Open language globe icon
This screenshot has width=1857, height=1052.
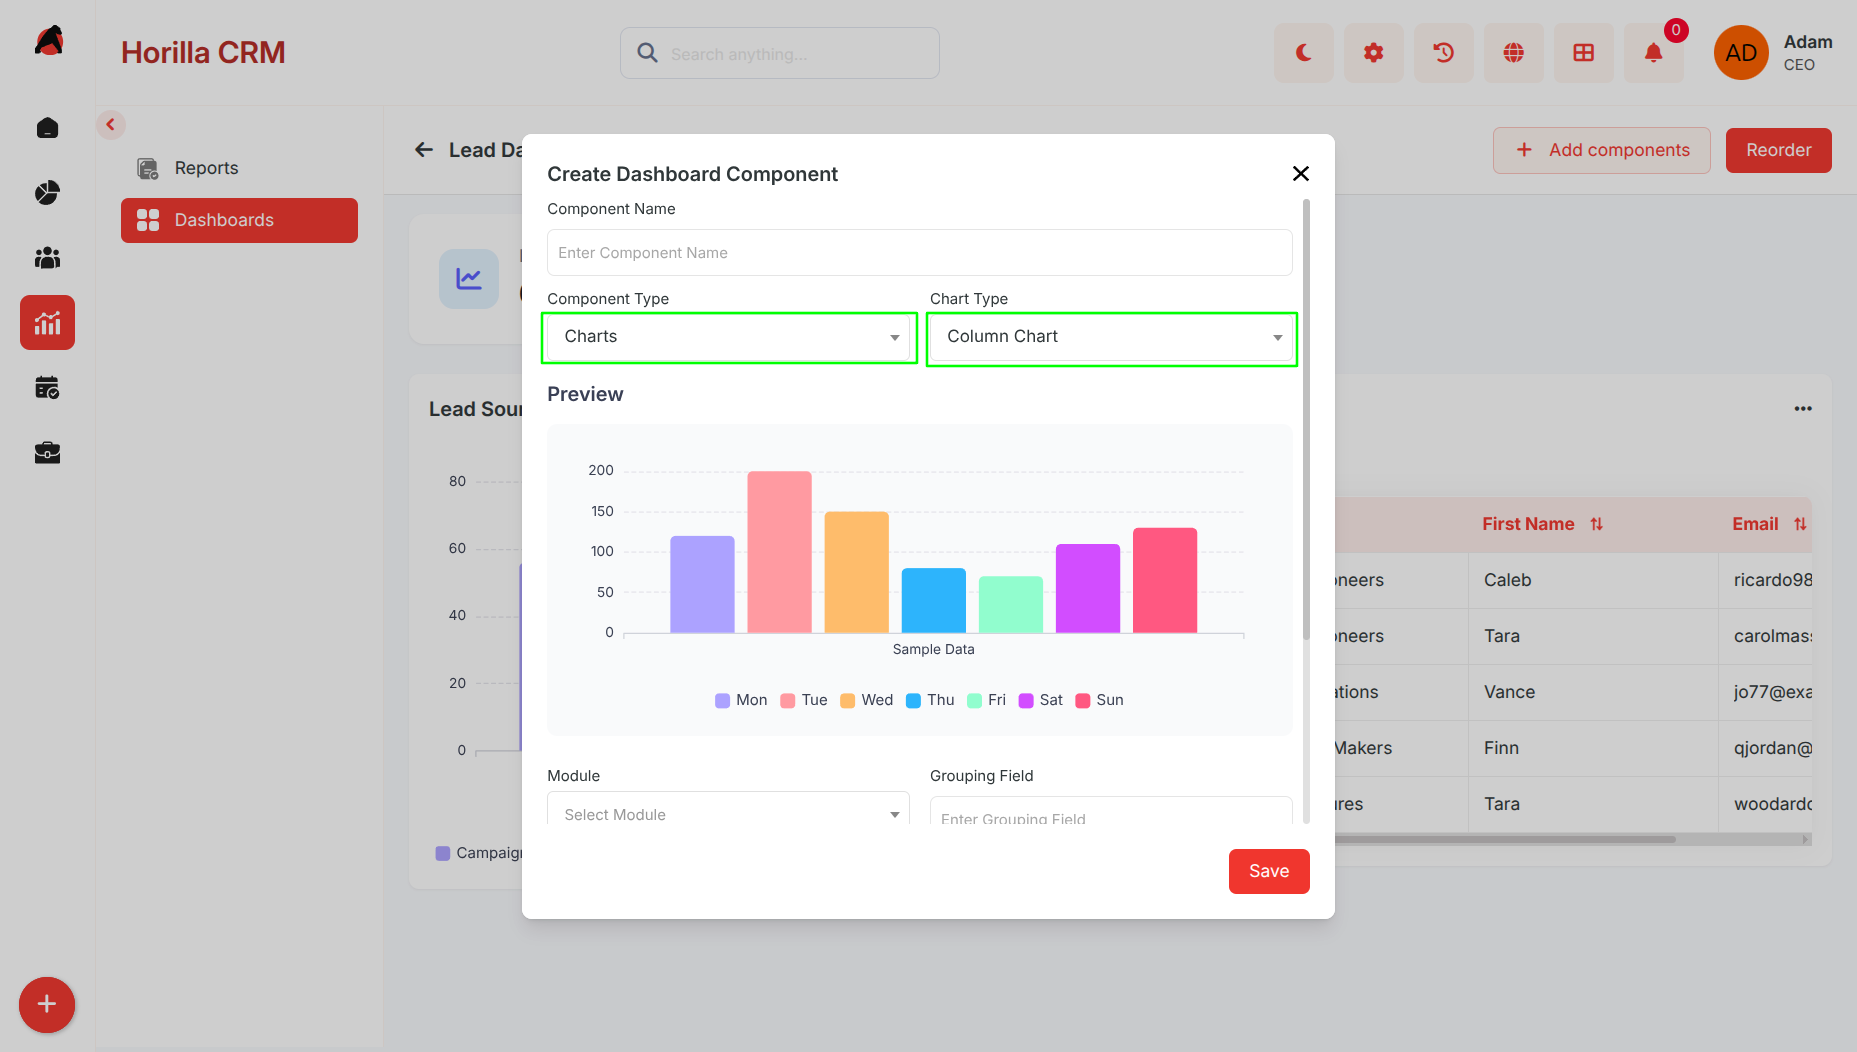[1513, 53]
